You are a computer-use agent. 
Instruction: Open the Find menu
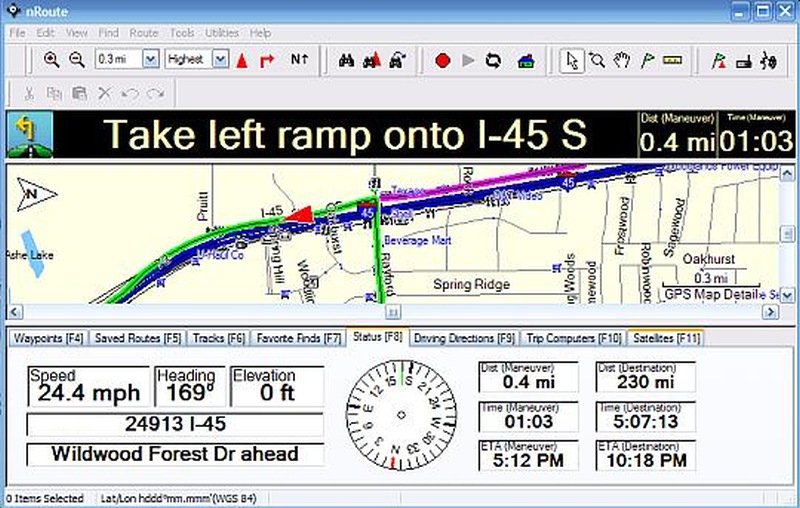pos(108,33)
